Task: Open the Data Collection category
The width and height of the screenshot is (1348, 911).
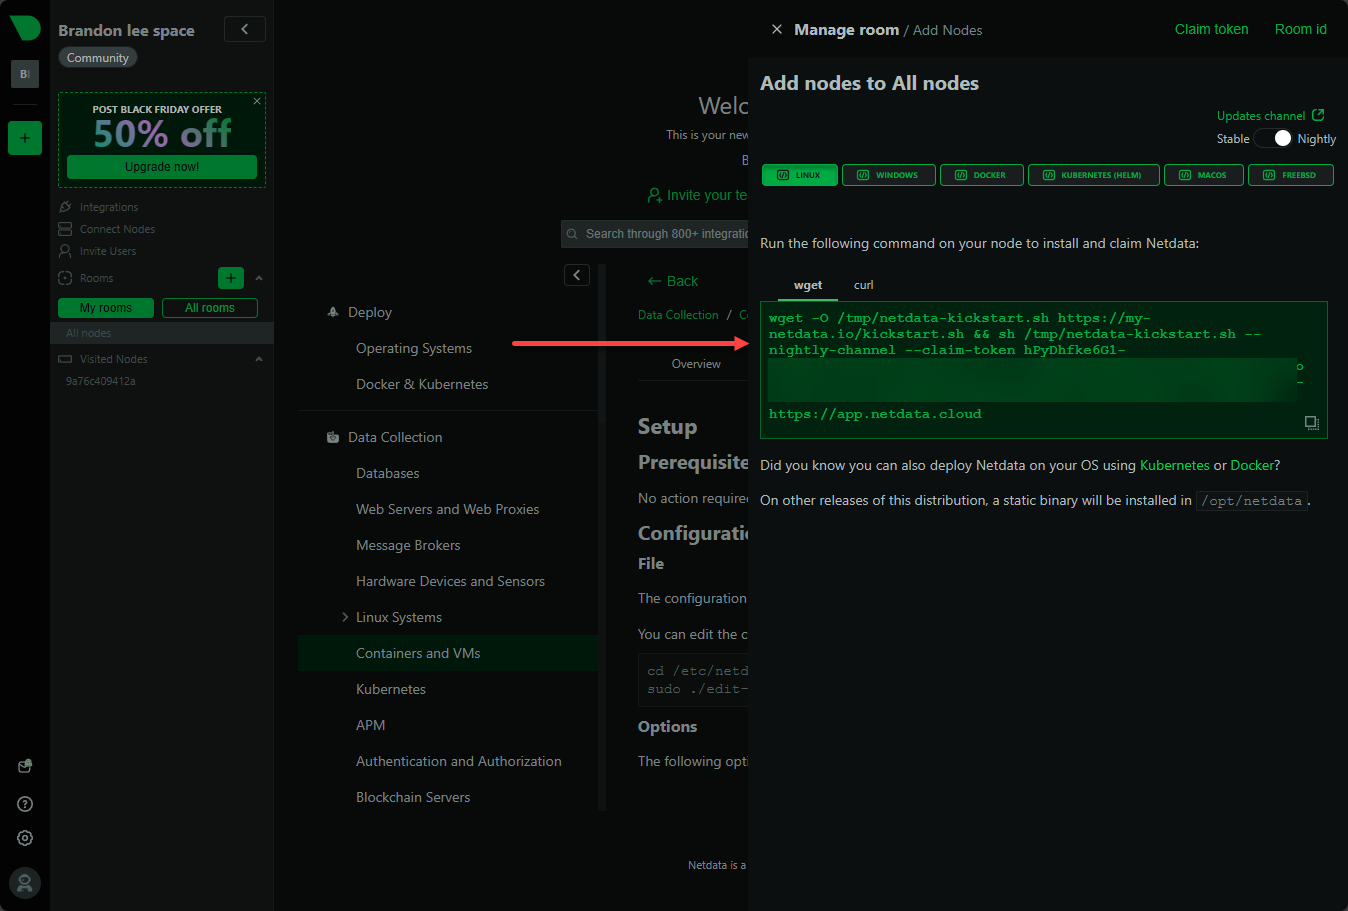Action: [395, 437]
